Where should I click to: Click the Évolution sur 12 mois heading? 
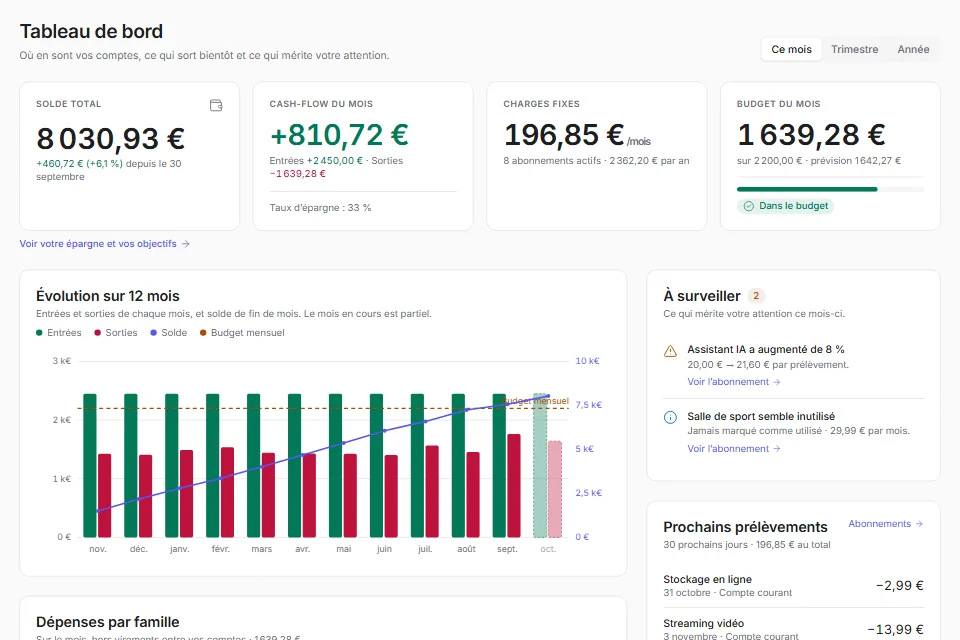click(108, 296)
